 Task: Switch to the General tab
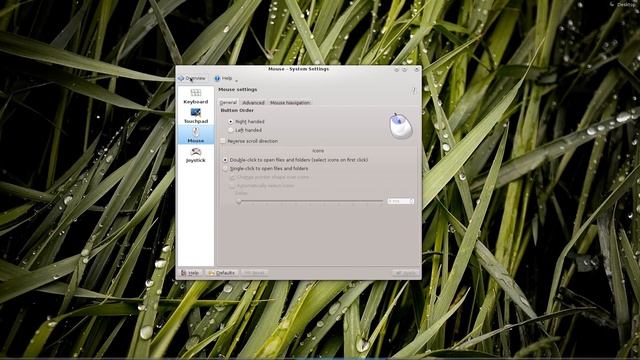[x=228, y=102]
